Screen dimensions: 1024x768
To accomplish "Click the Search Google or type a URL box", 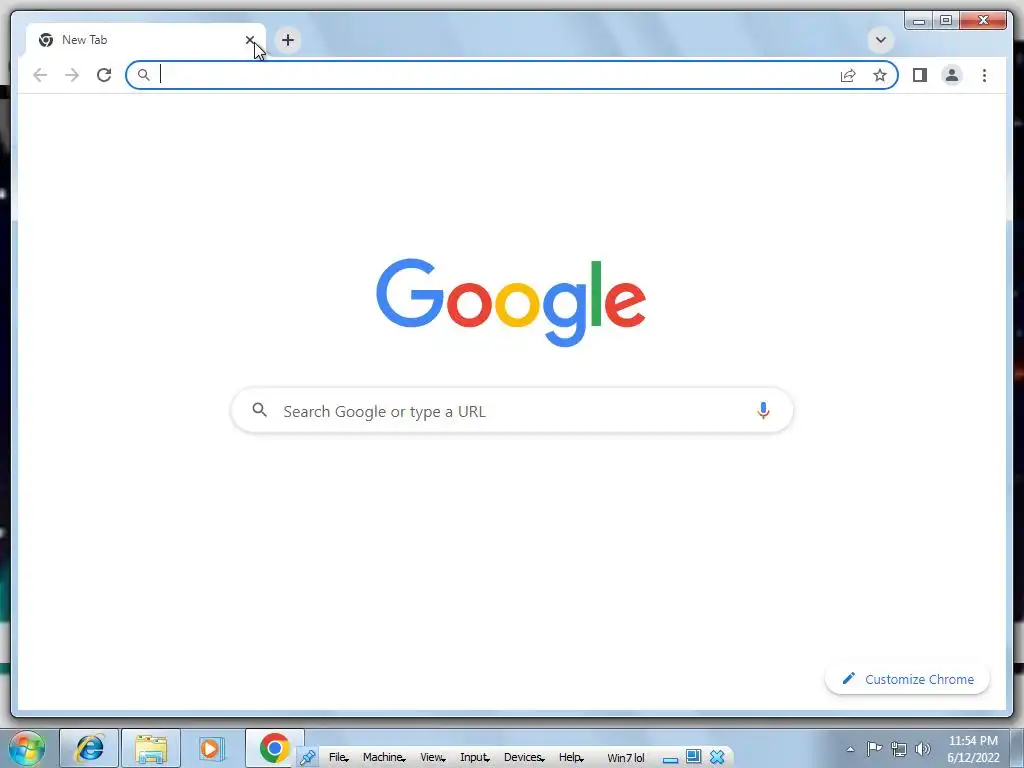I will pyautogui.click(x=512, y=411).
